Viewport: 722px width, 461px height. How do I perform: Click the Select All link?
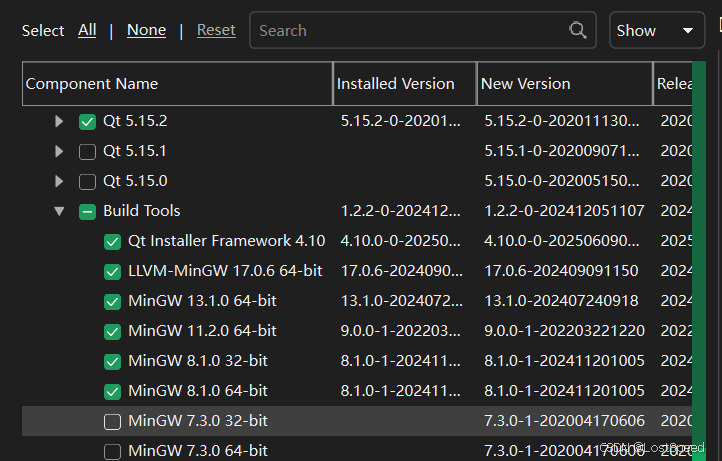pyautogui.click(x=87, y=30)
